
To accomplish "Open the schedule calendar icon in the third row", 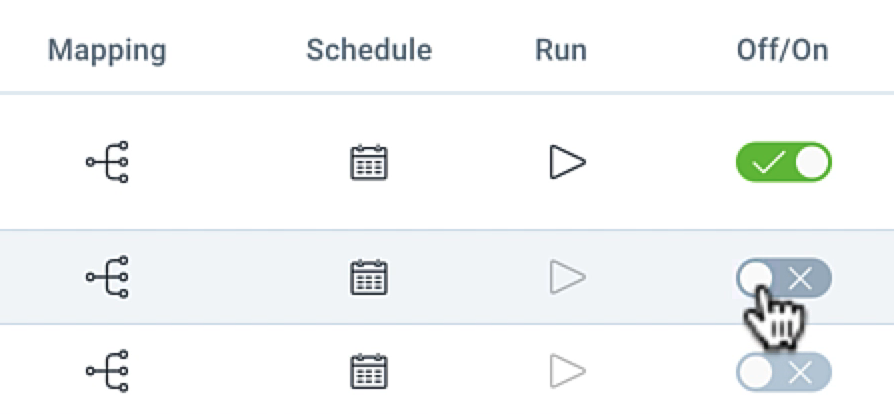I will [x=369, y=371].
